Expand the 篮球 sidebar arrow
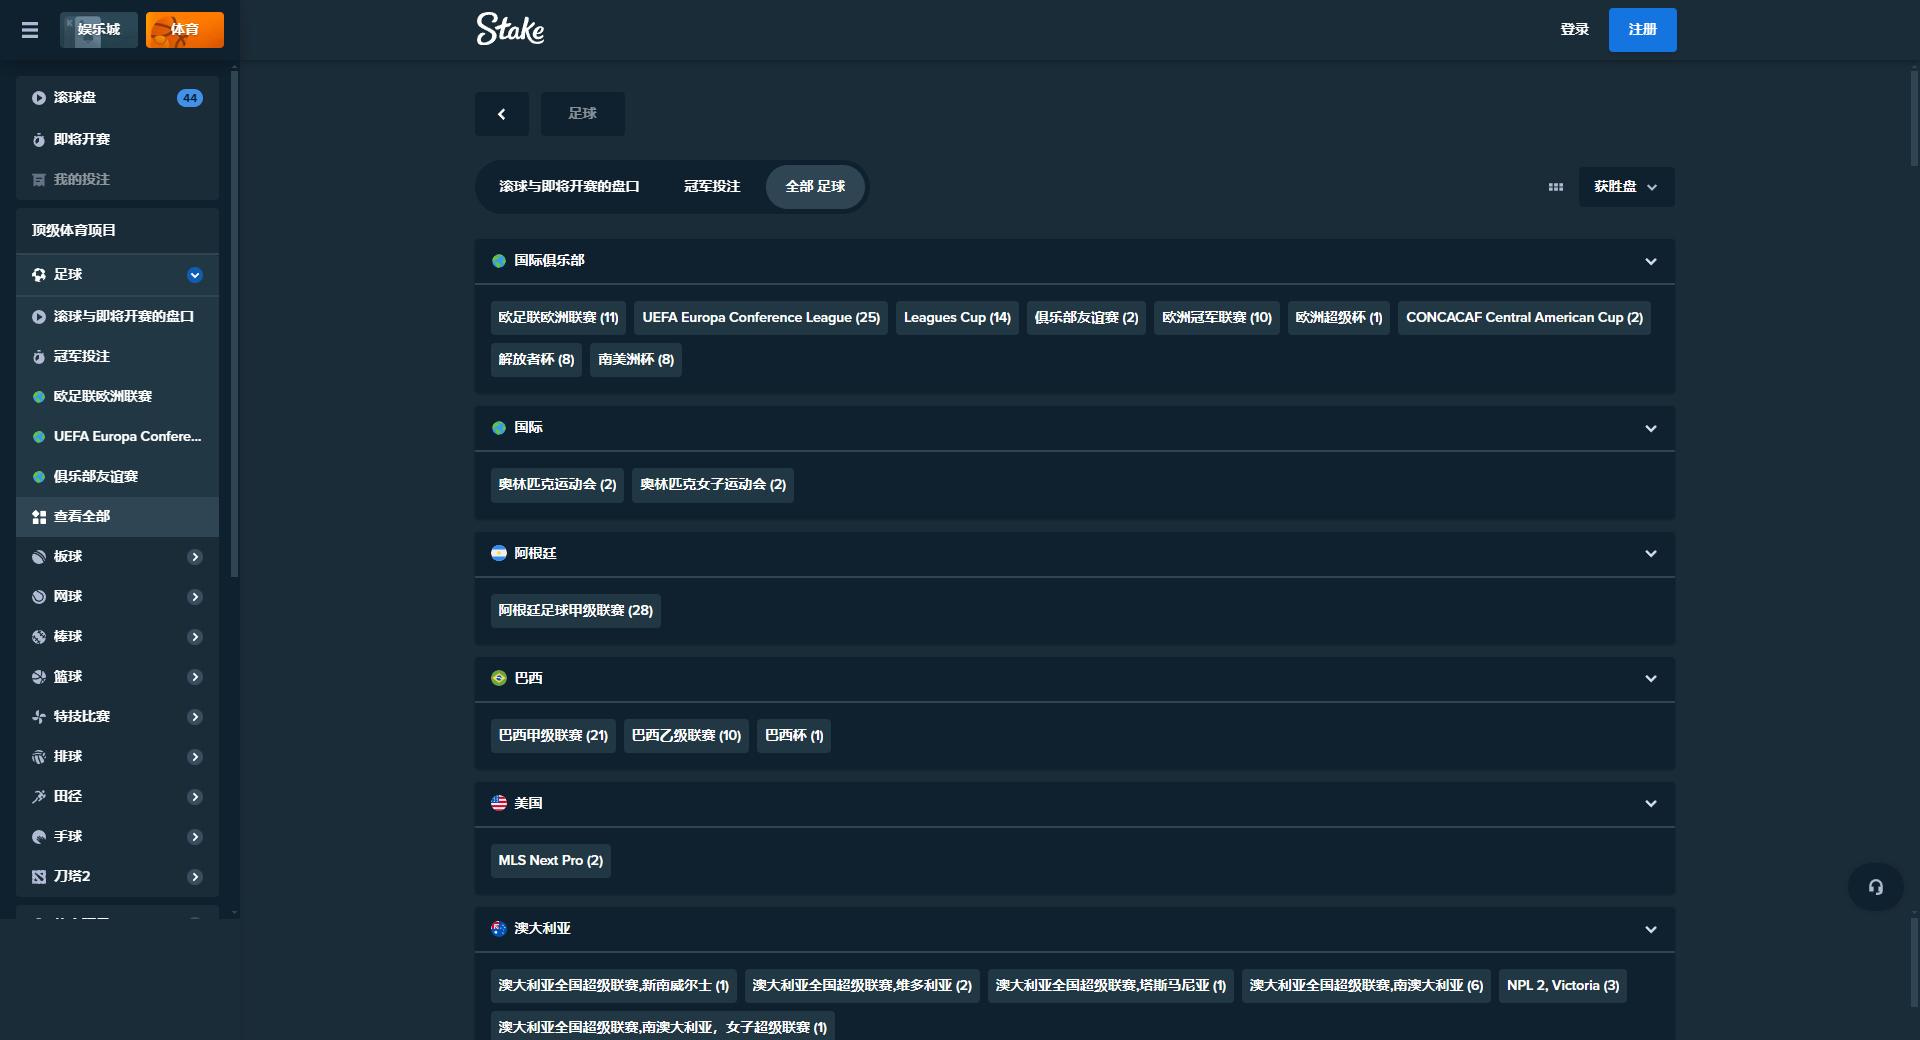Viewport: 1920px width, 1040px height. tap(195, 677)
